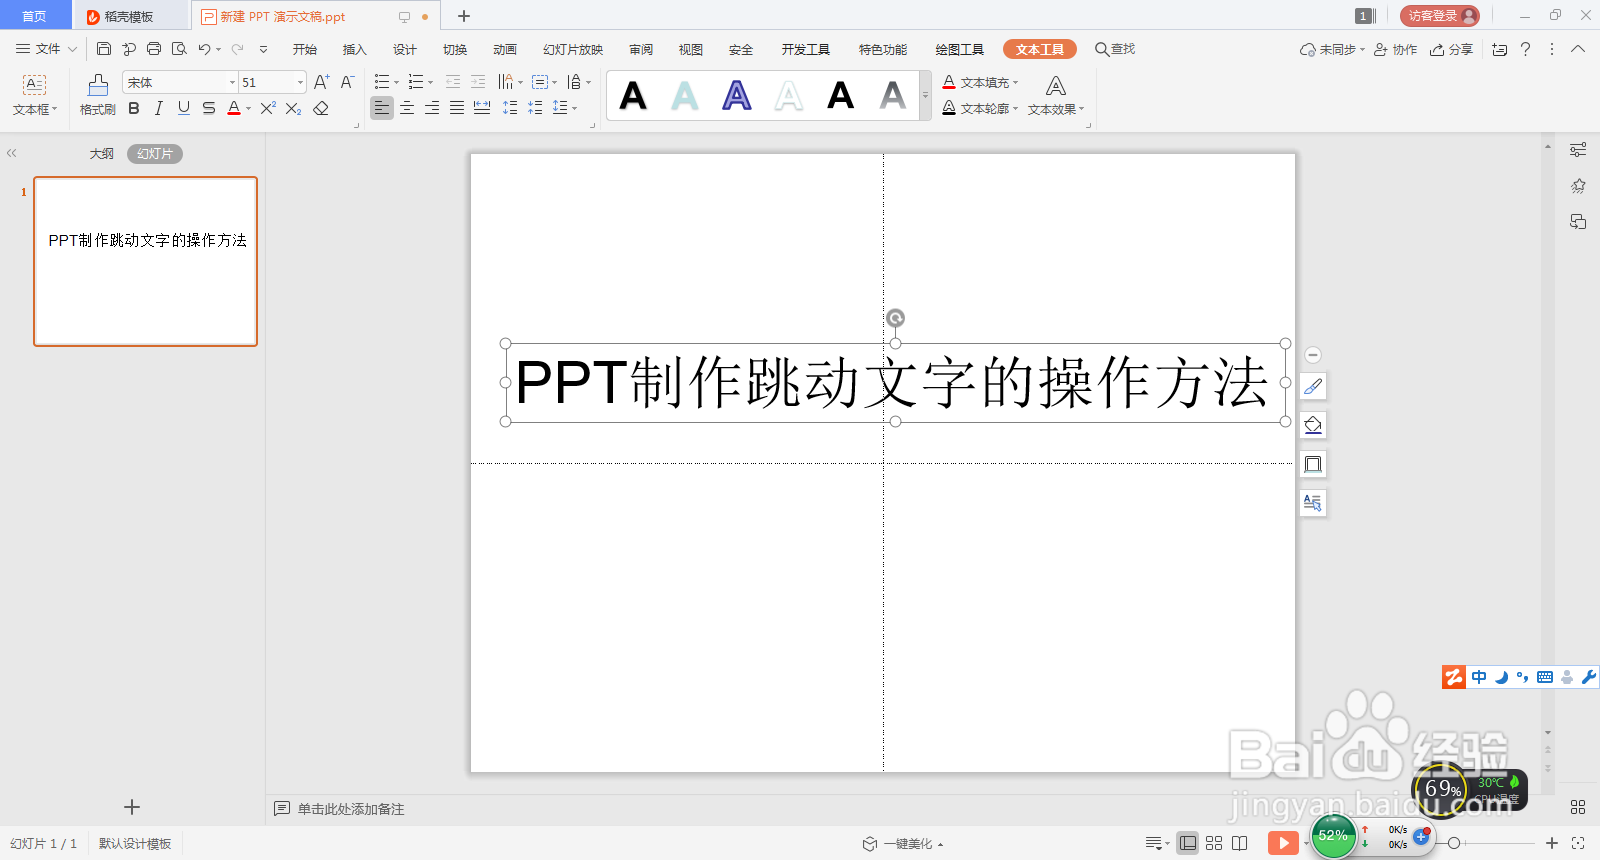Image resolution: width=1600 pixels, height=860 pixels.
Task: Choose the gray gradient text style preset
Action: (x=893, y=96)
